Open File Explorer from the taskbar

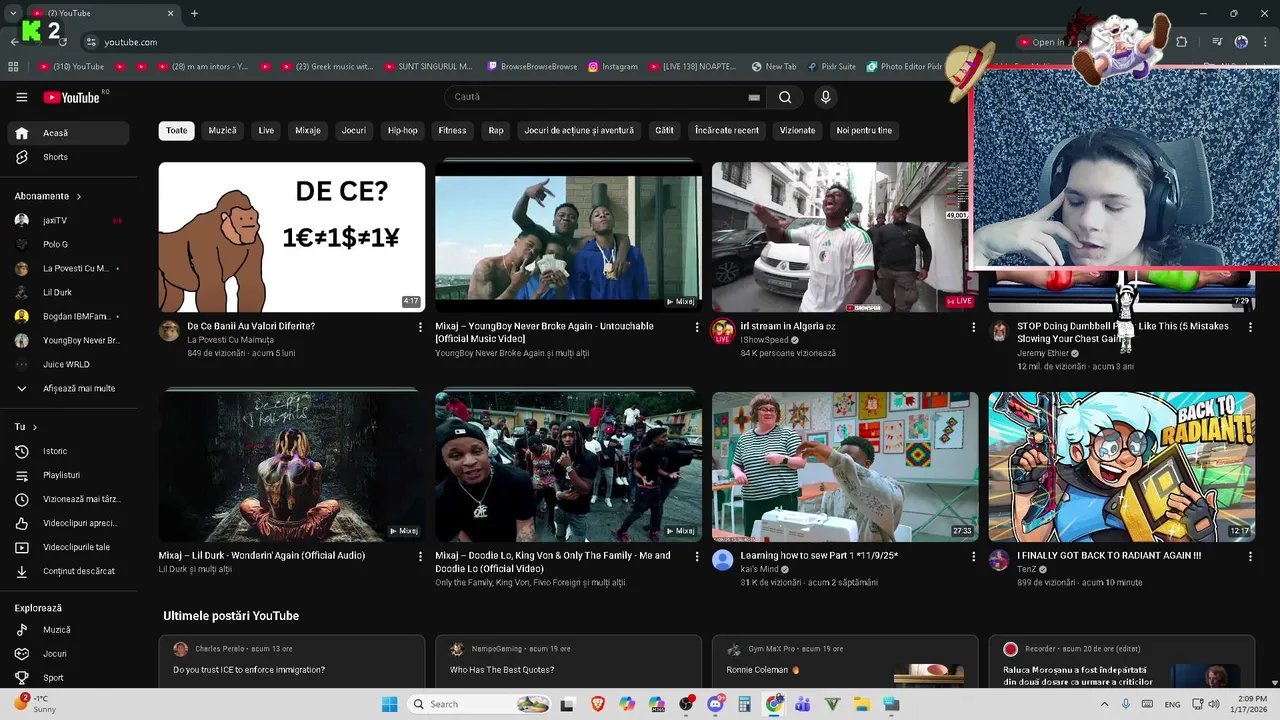(x=861, y=704)
